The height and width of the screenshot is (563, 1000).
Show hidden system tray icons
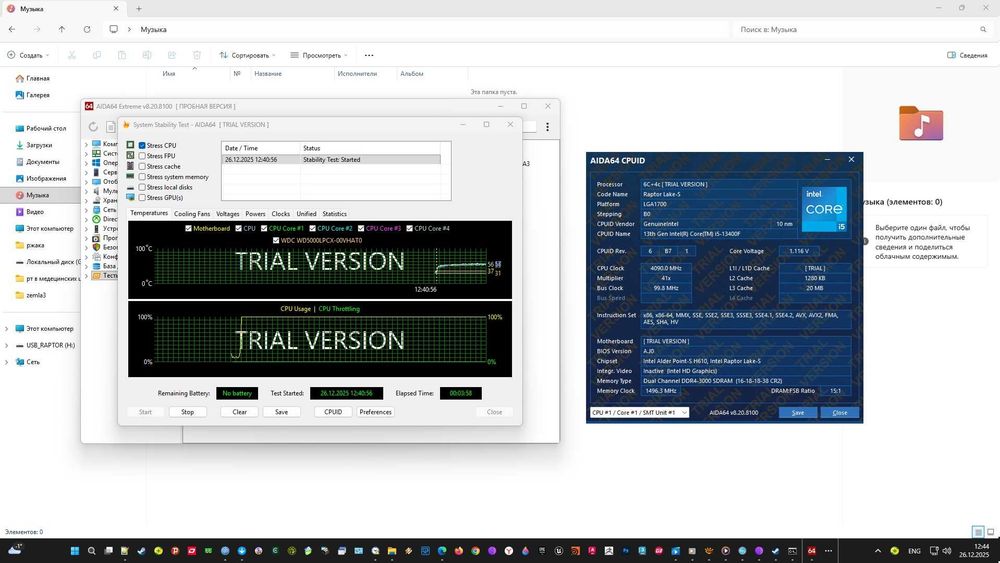[x=878, y=551]
